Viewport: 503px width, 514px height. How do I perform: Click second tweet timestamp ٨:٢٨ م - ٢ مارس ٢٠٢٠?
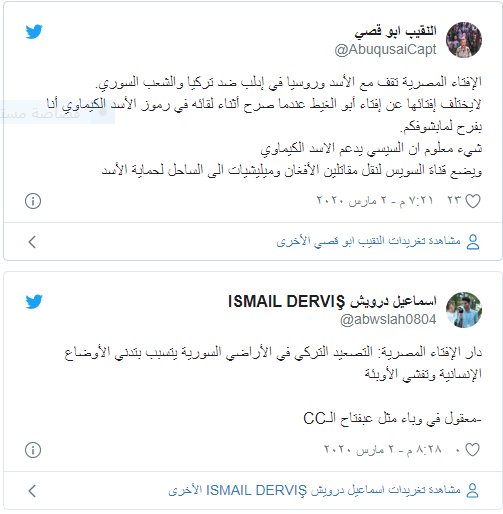point(382,450)
